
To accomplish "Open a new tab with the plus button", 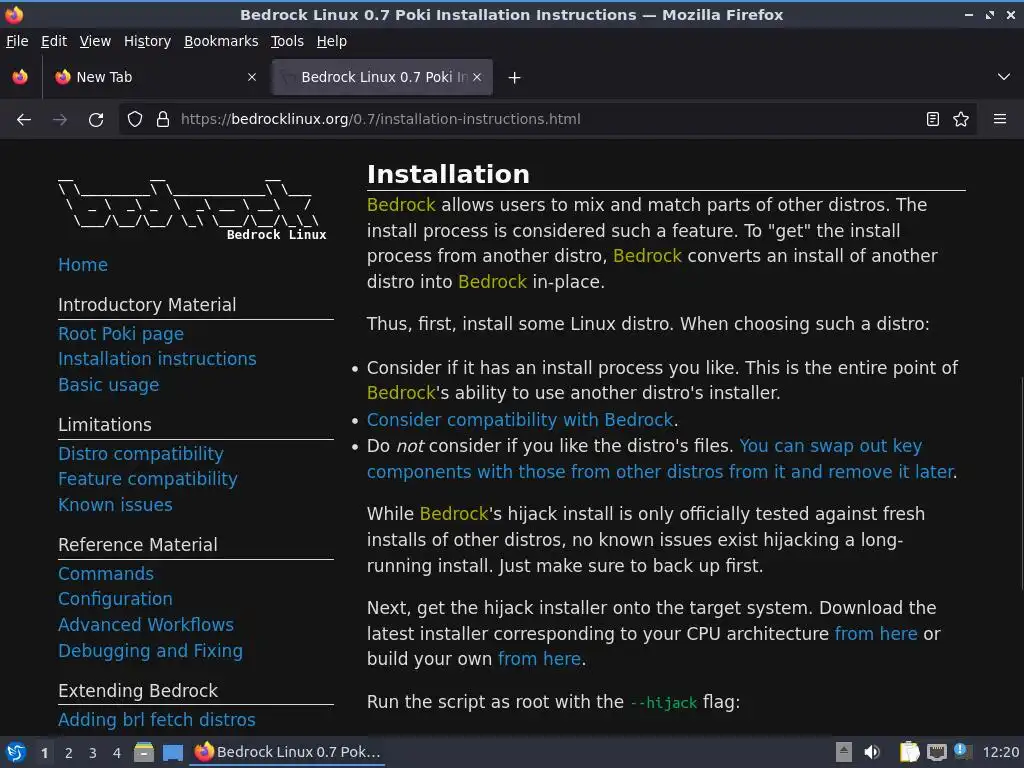I will [515, 78].
